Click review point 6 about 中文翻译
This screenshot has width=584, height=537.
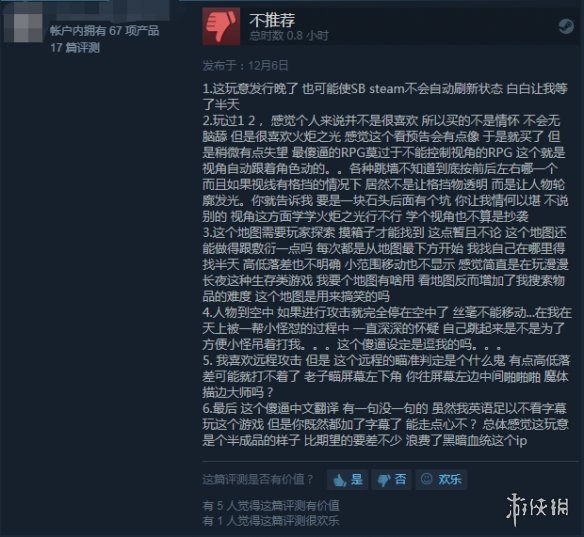coord(385,425)
